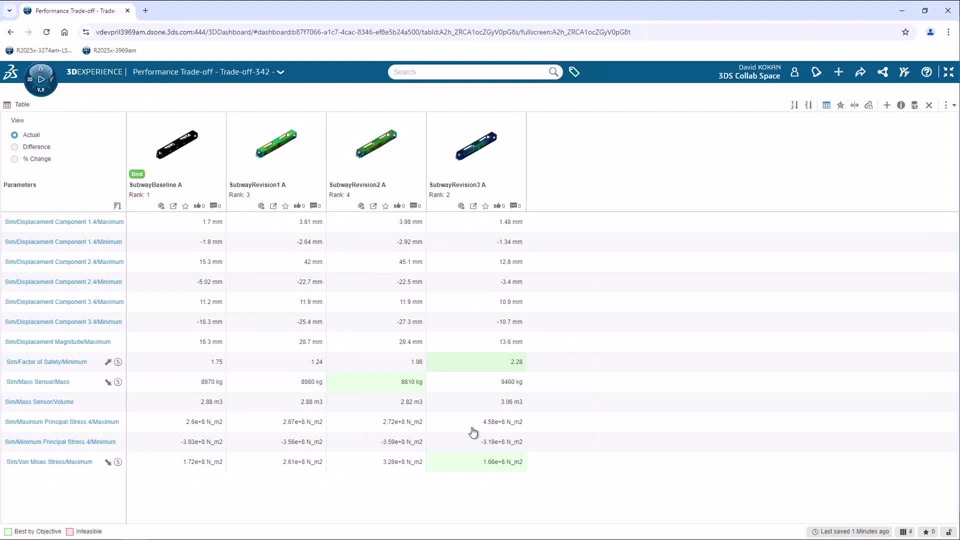Open the R2025x-3969am bookmark
The width and height of the screenshot is (960, 540).
109,50
